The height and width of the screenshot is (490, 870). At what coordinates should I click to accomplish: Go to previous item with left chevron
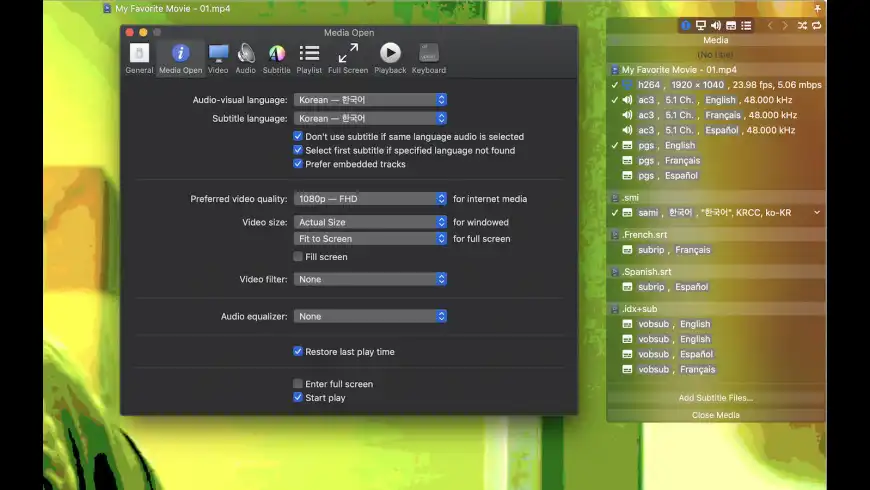click(x=770, y=26)
